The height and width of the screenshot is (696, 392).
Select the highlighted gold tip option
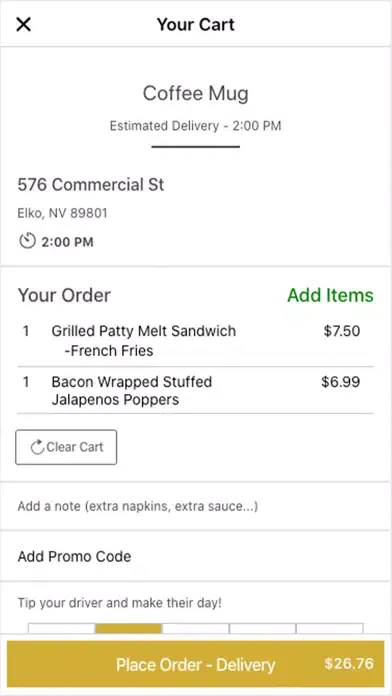click(x=129, y=629)
